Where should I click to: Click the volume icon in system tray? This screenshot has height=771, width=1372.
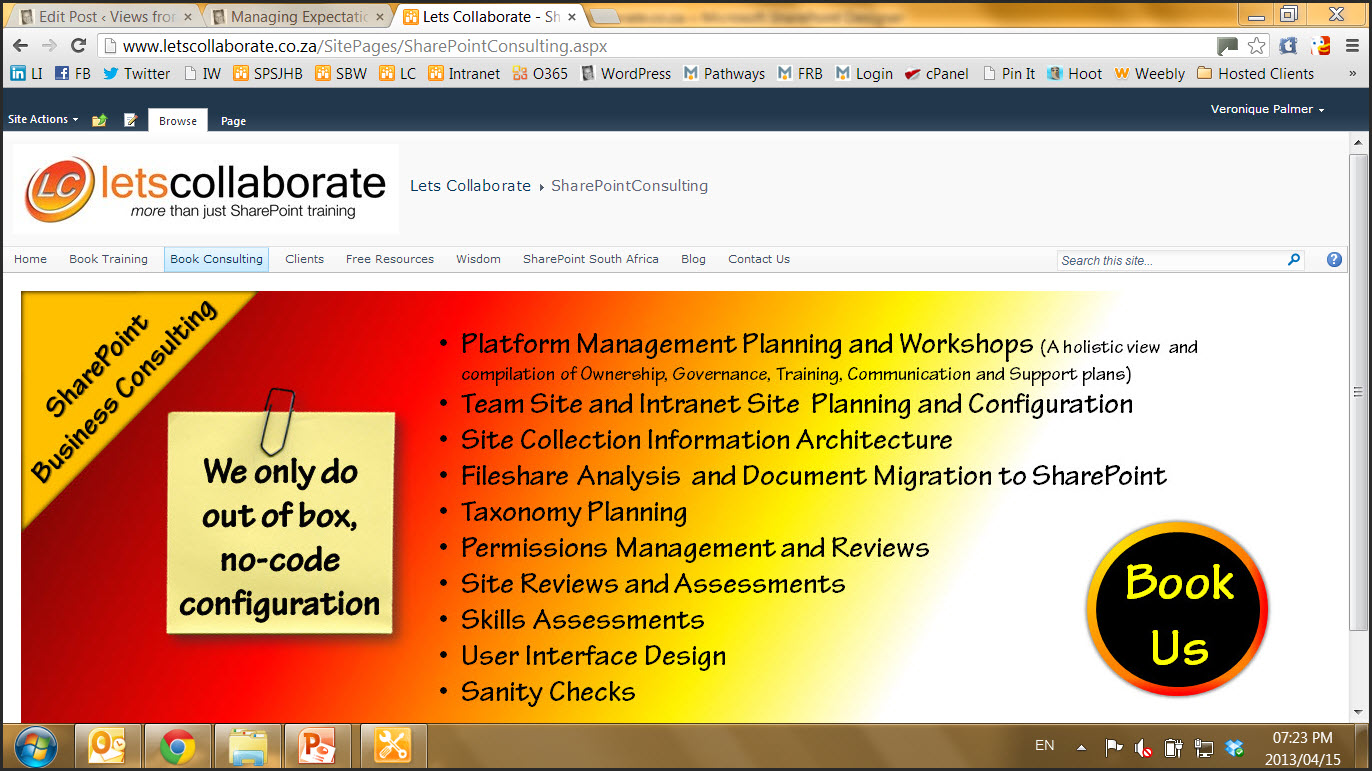pyautogui.click(x=1142, y=747)
